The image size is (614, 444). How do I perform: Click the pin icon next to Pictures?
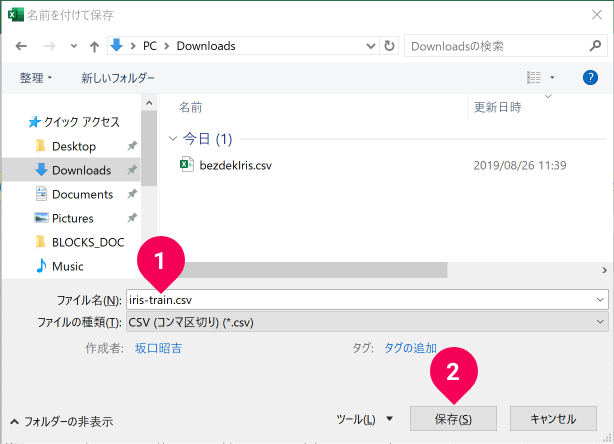(x=132, y=218)
